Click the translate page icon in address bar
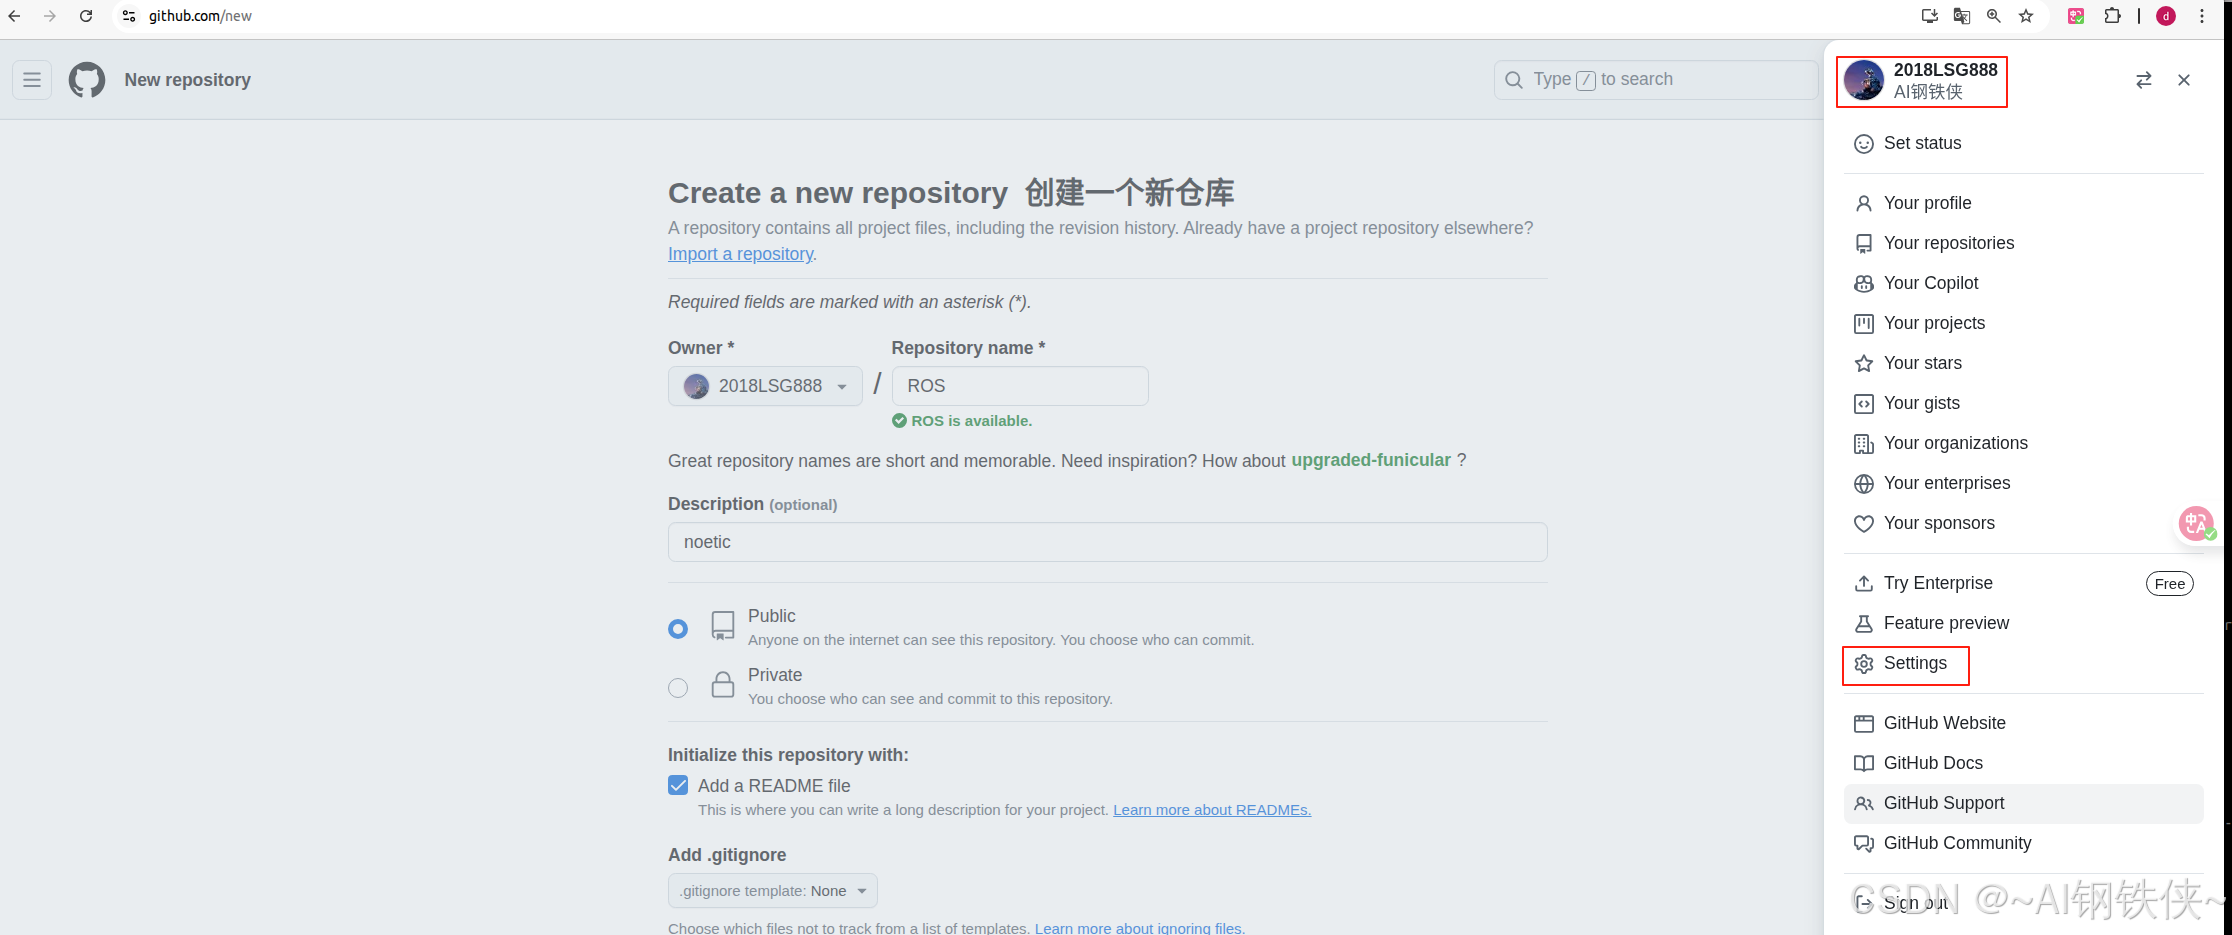 coord(1962,16)
